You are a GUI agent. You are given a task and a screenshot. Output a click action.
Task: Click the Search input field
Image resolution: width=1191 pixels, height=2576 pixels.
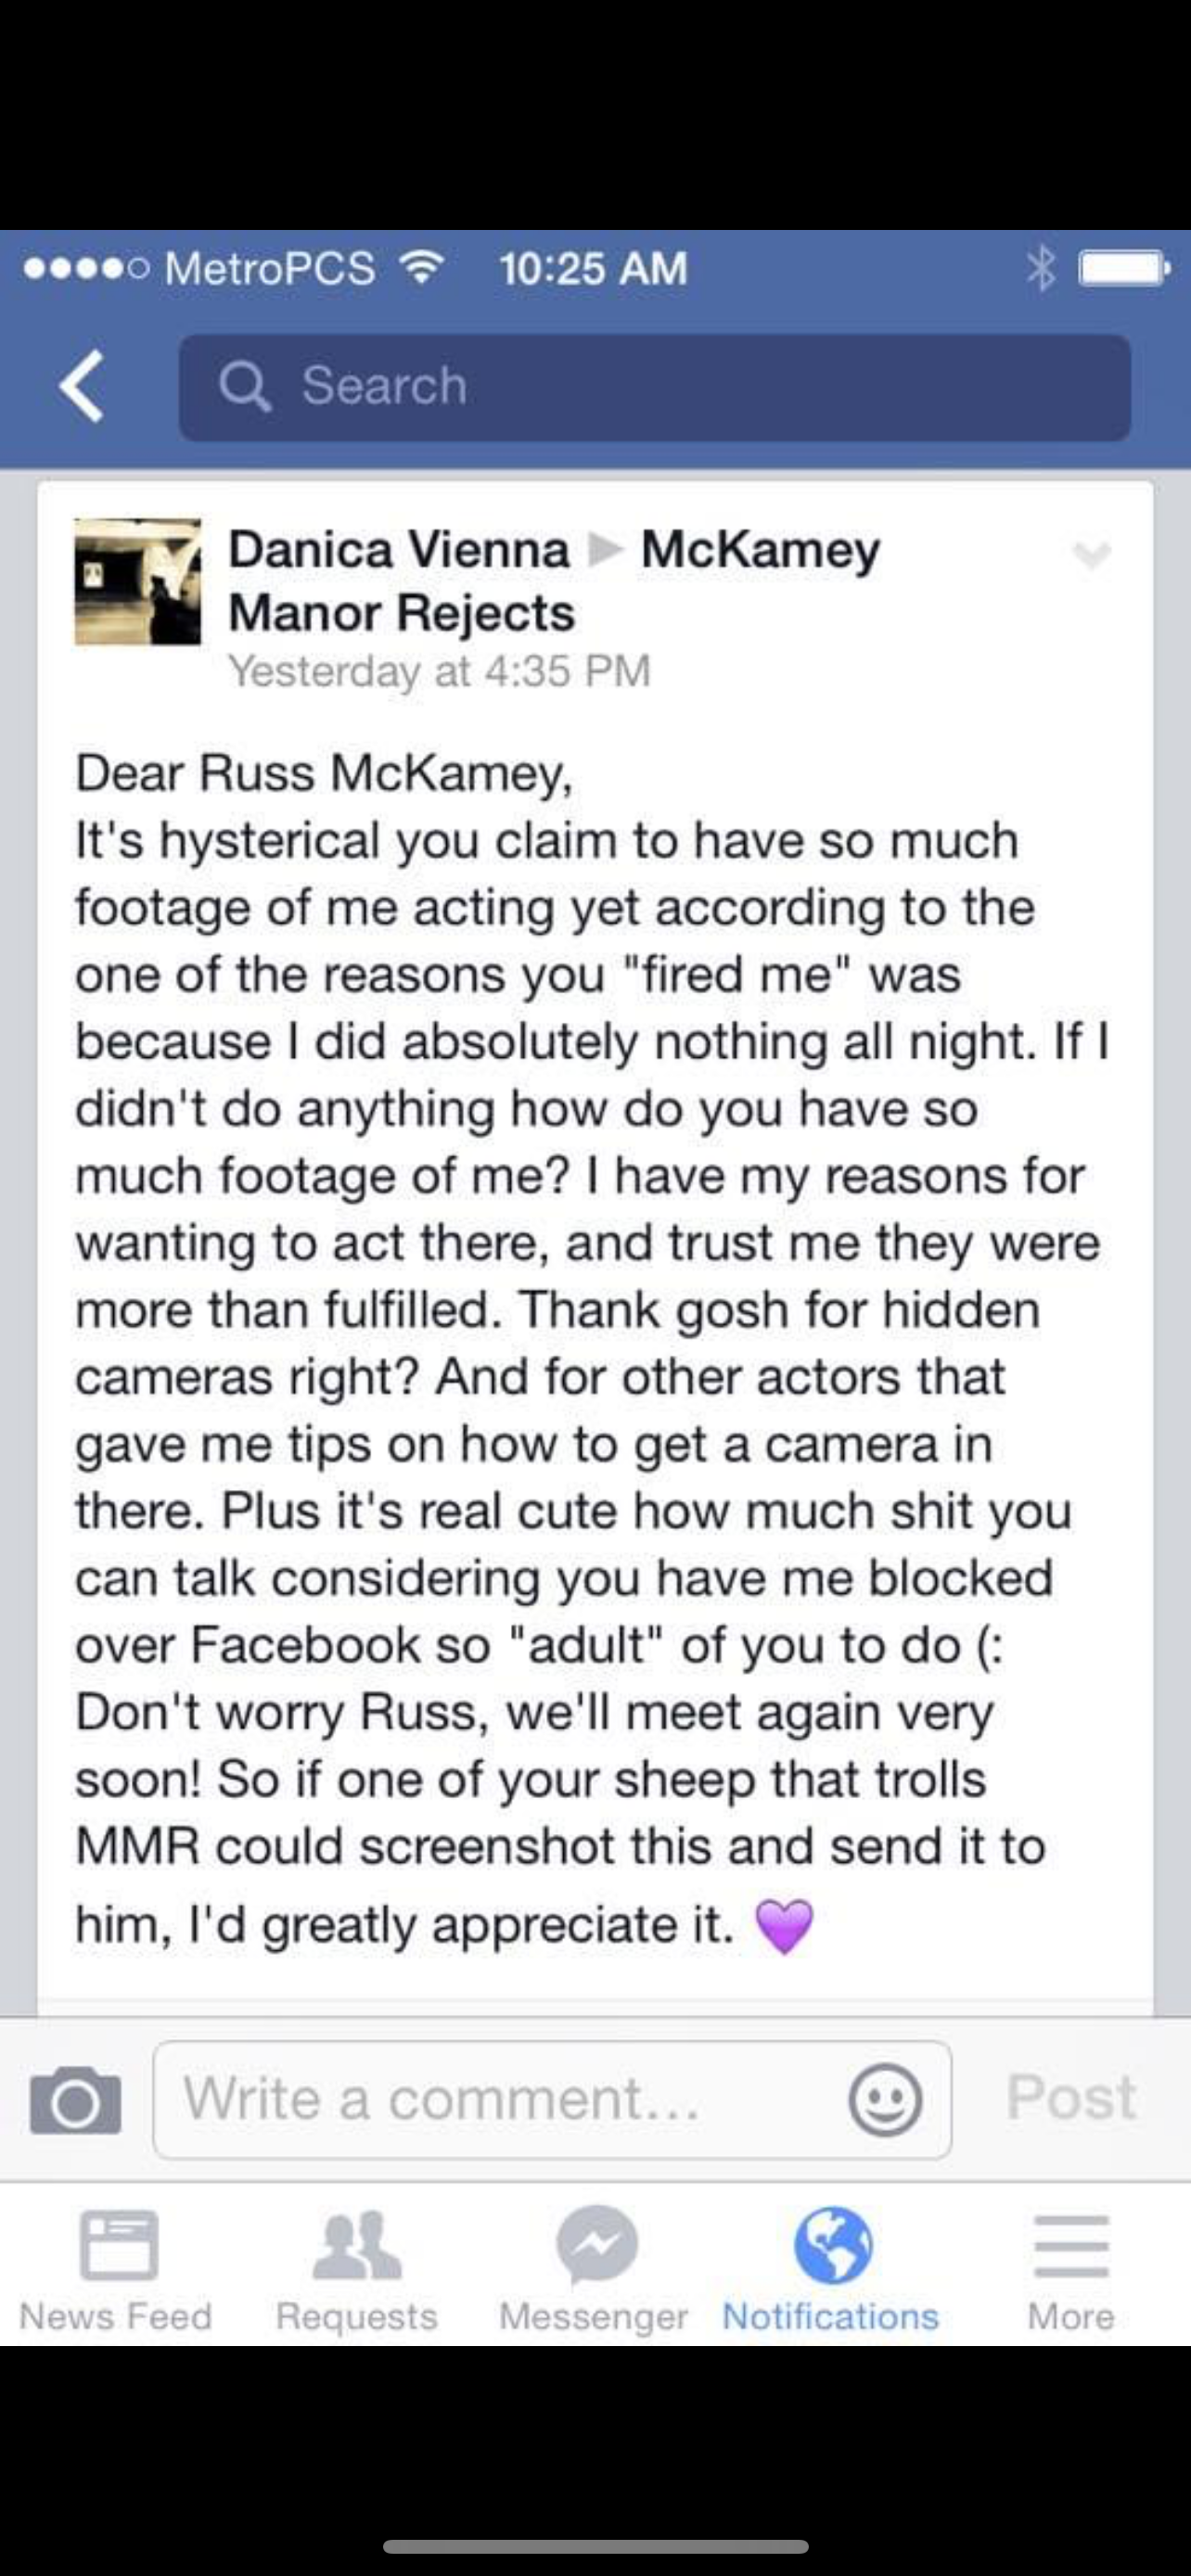click(655, 387)
